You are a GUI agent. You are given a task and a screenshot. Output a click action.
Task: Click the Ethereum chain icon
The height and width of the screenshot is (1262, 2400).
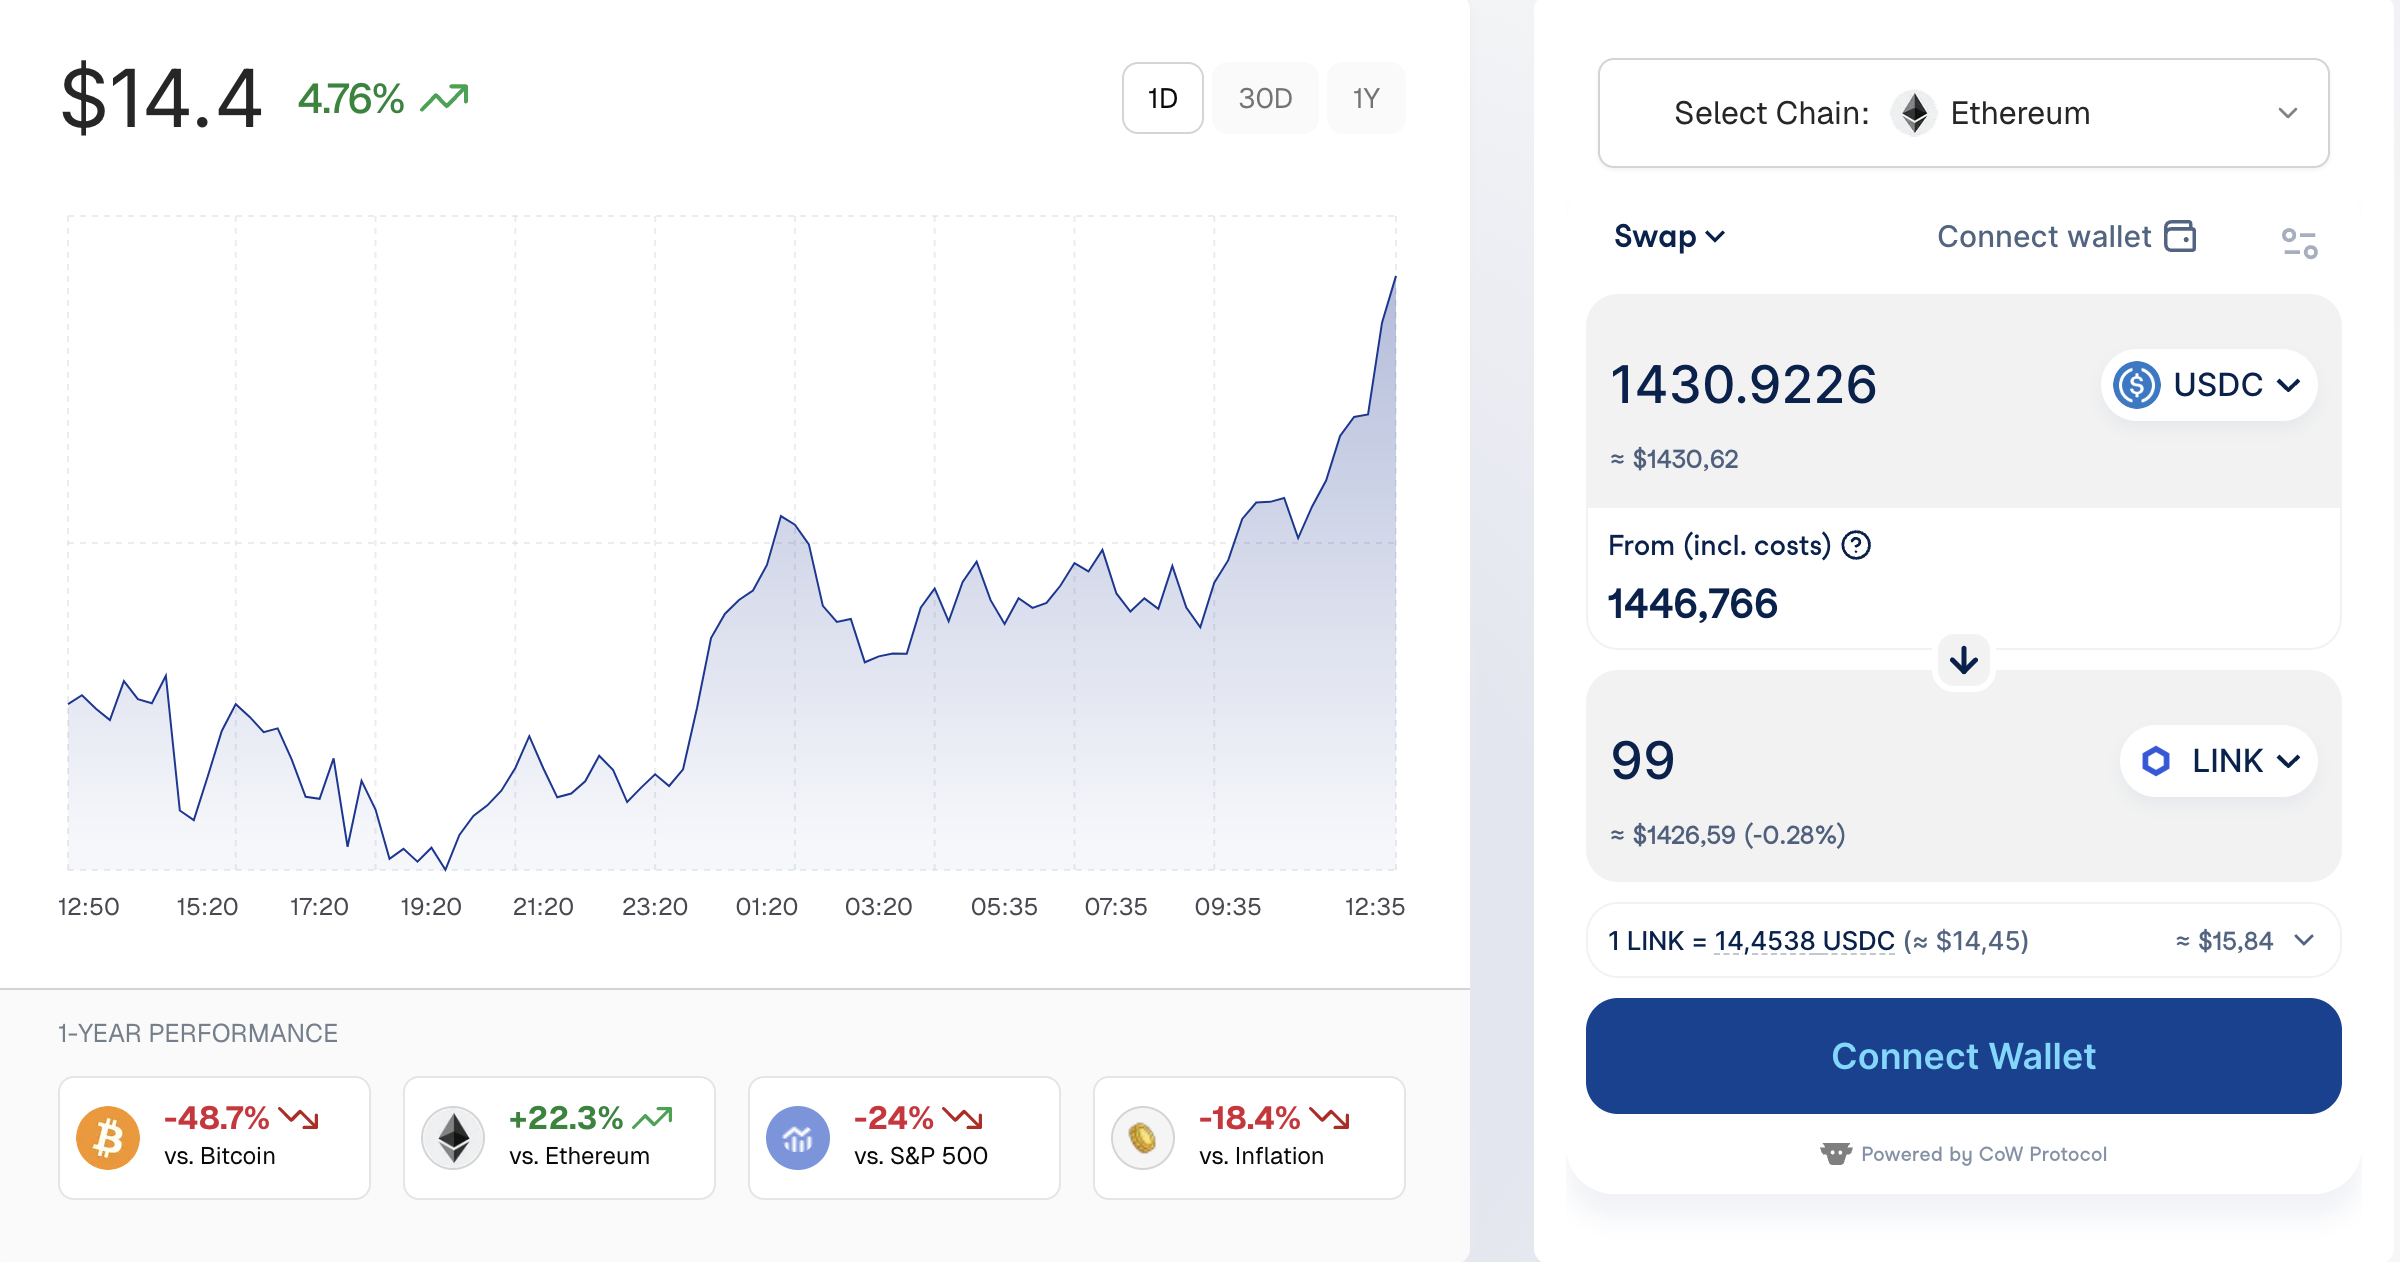coord(1913,113)
